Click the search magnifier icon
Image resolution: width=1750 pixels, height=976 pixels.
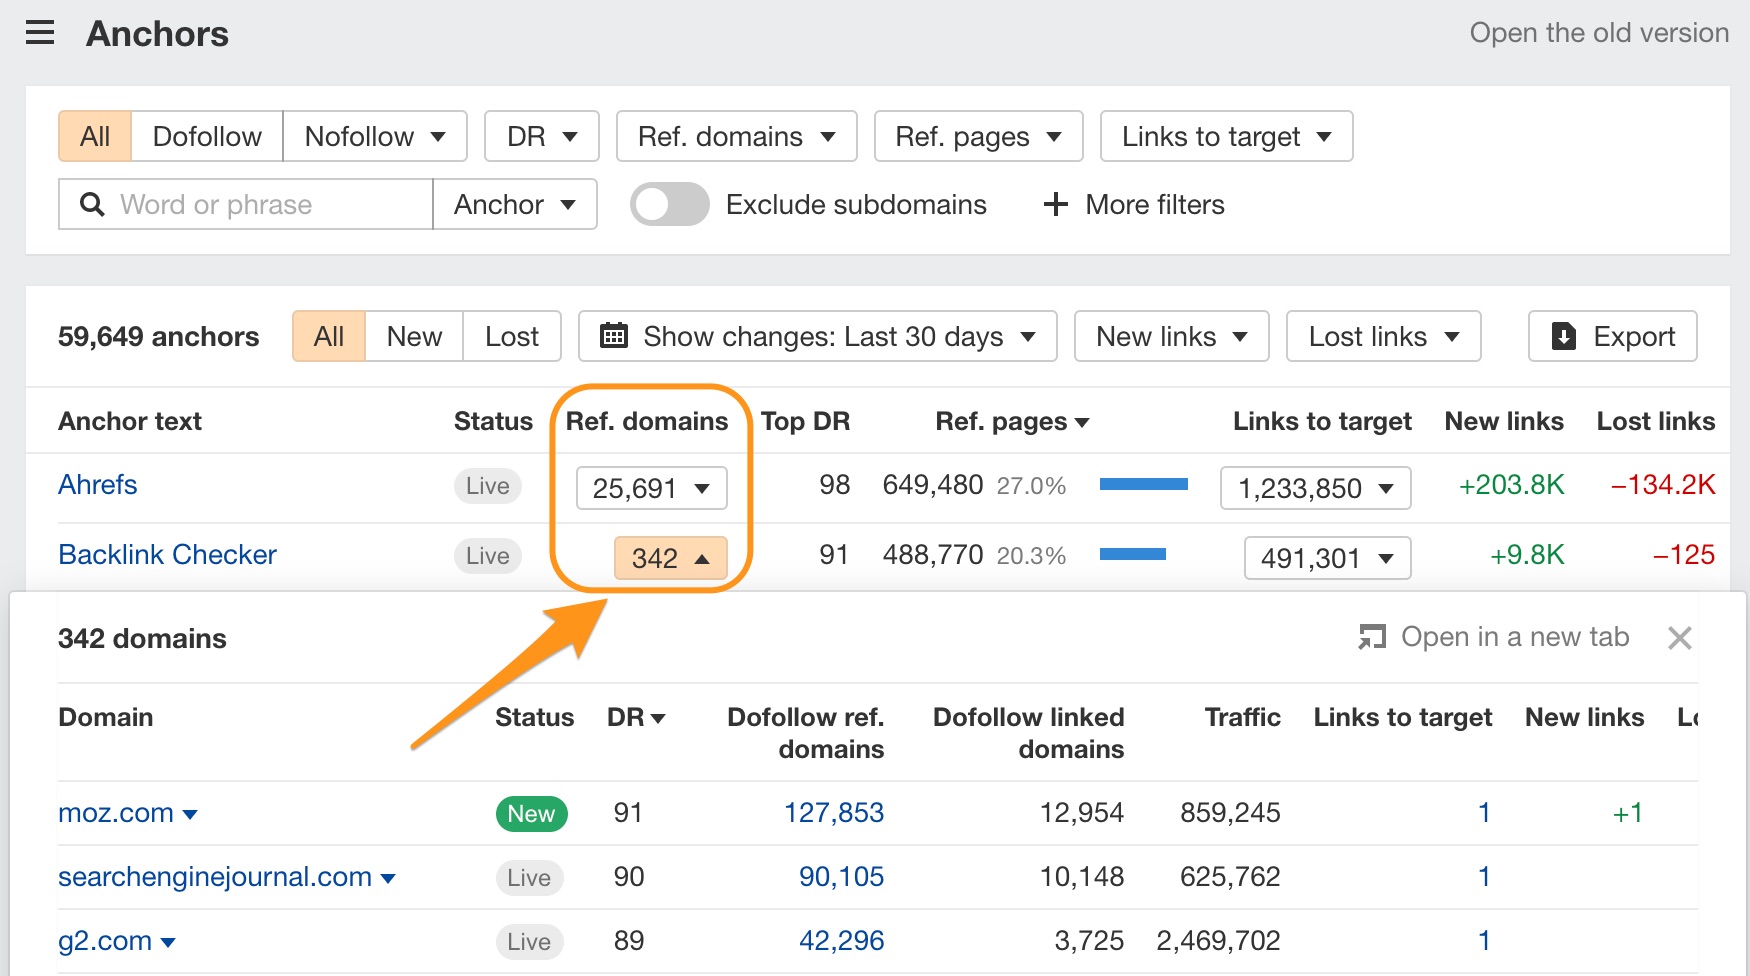(x=92, y=205)
